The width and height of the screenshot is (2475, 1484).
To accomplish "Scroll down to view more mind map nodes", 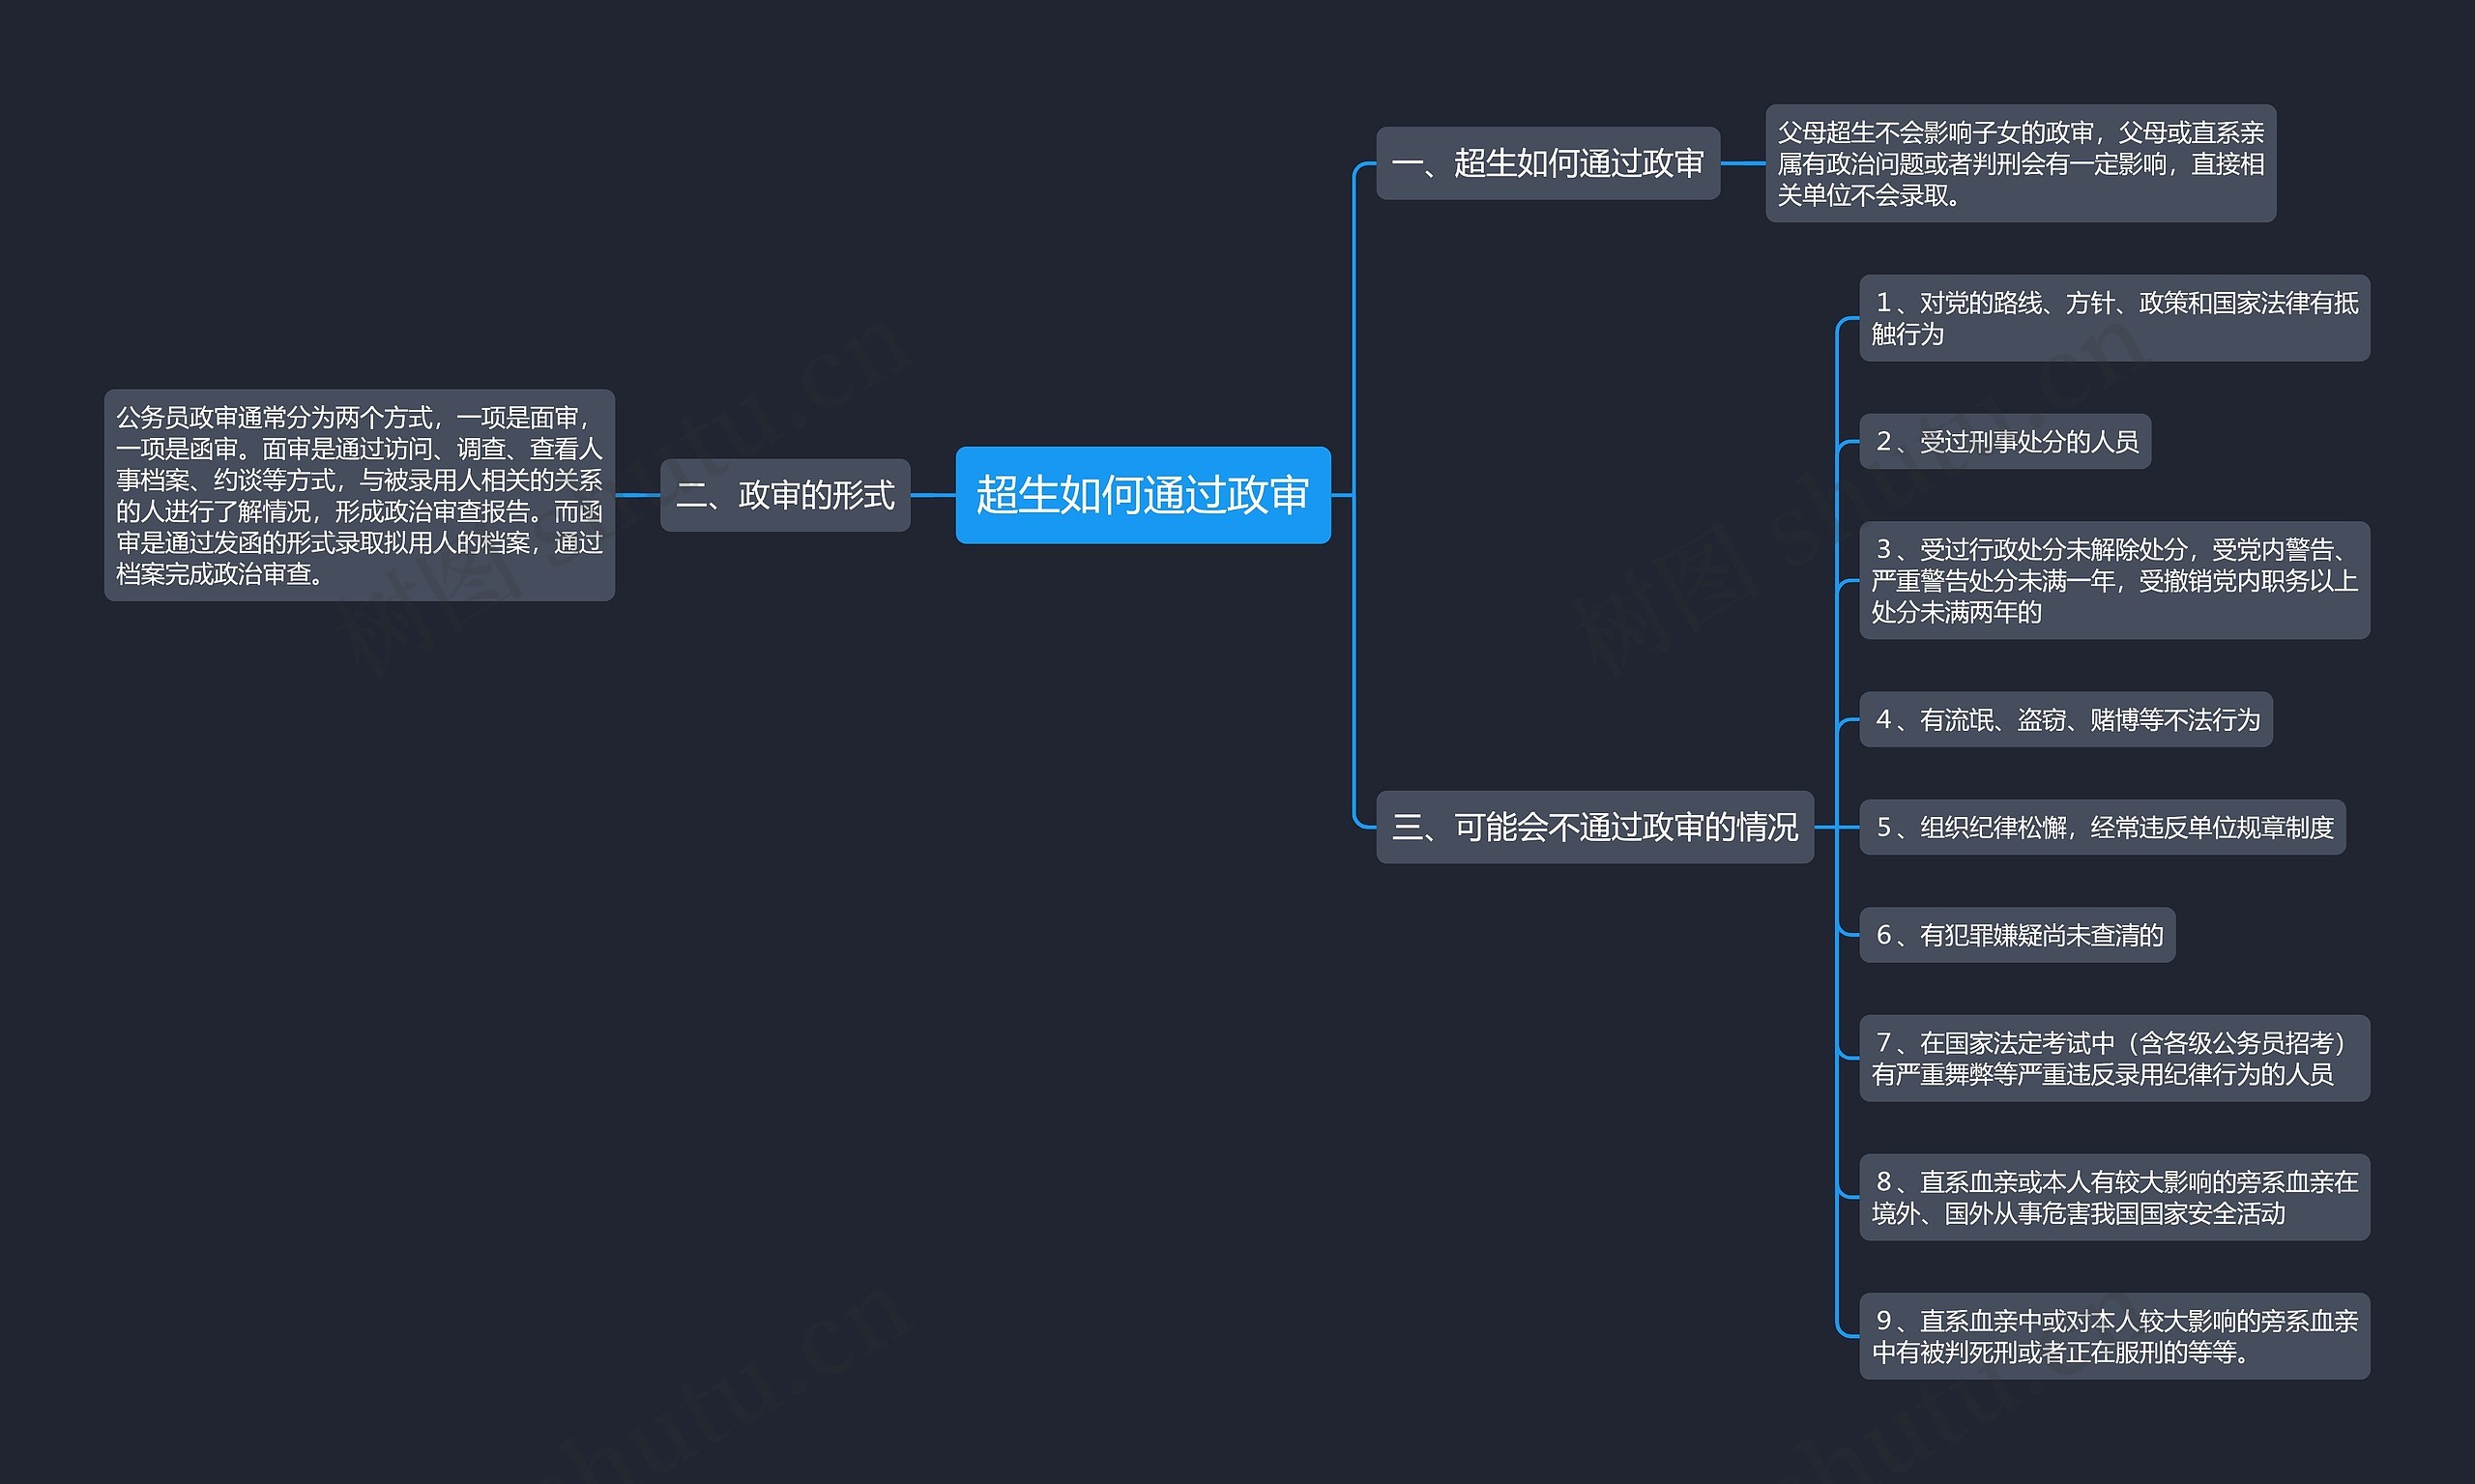I will pyautogui.click(x=1237, y=1448).
